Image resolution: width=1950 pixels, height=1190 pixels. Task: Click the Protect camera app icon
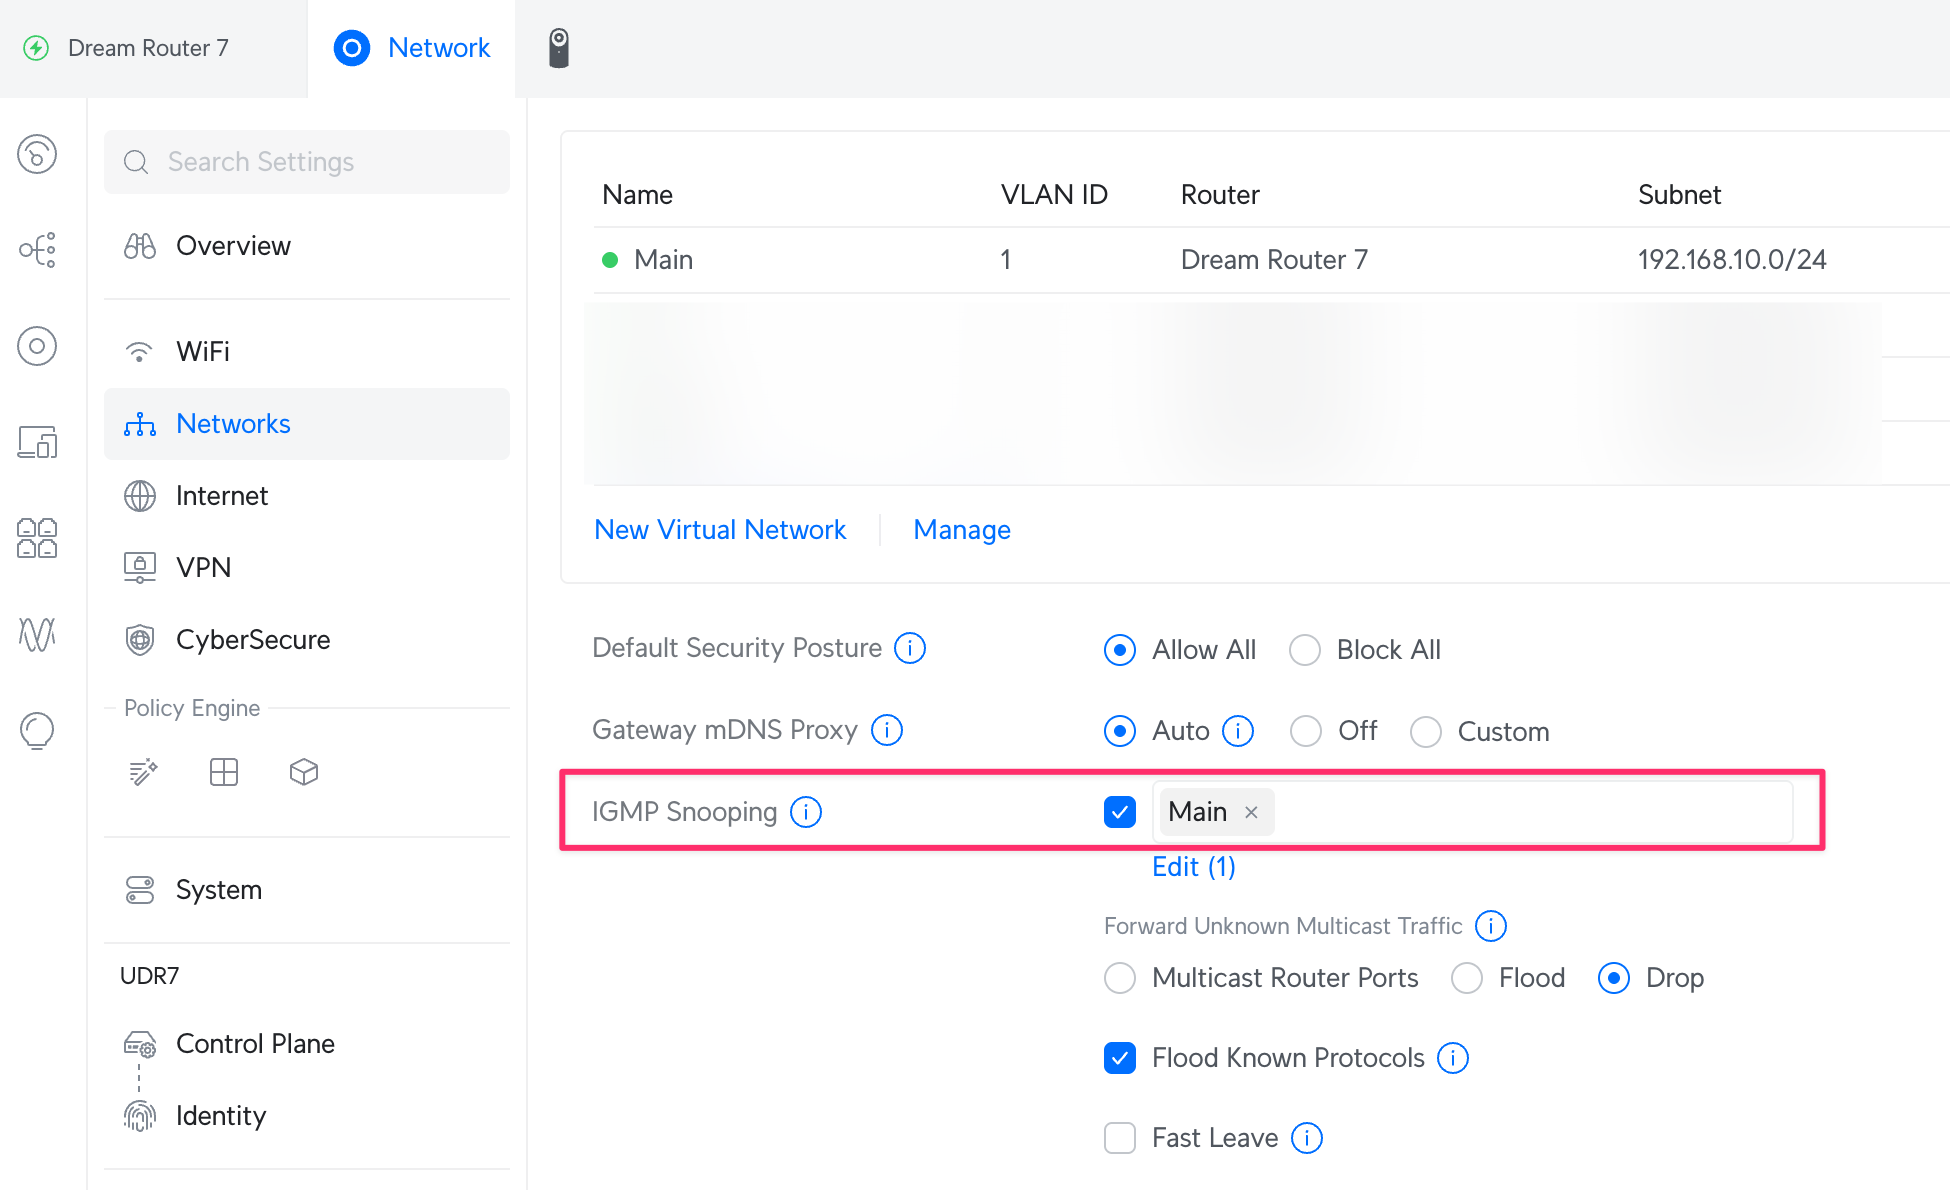558,48
